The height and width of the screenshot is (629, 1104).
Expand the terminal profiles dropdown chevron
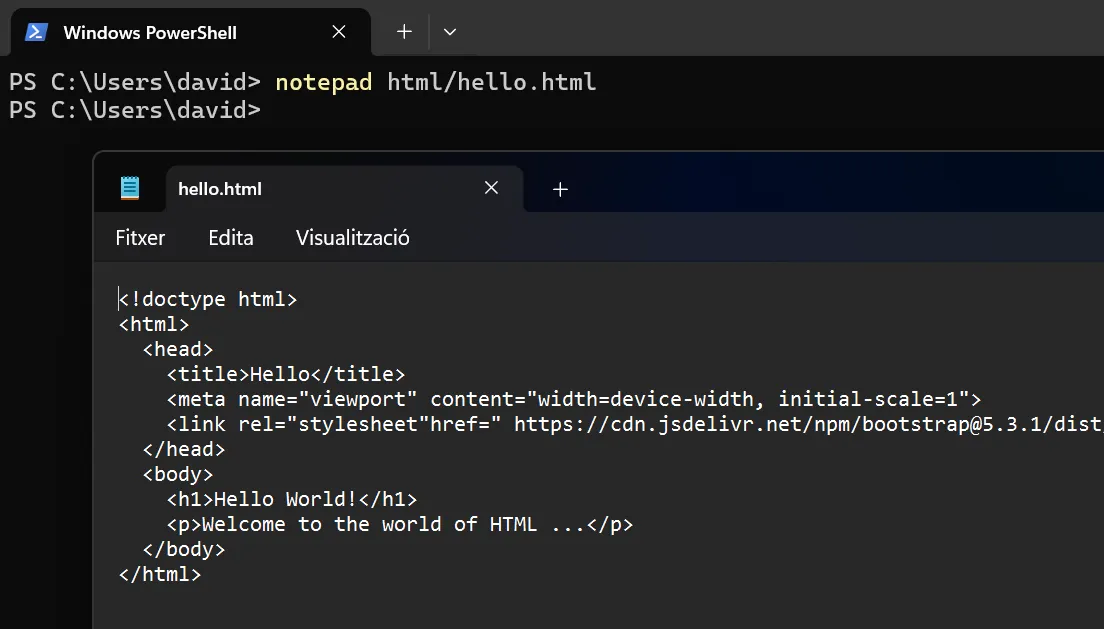(450, 32)
